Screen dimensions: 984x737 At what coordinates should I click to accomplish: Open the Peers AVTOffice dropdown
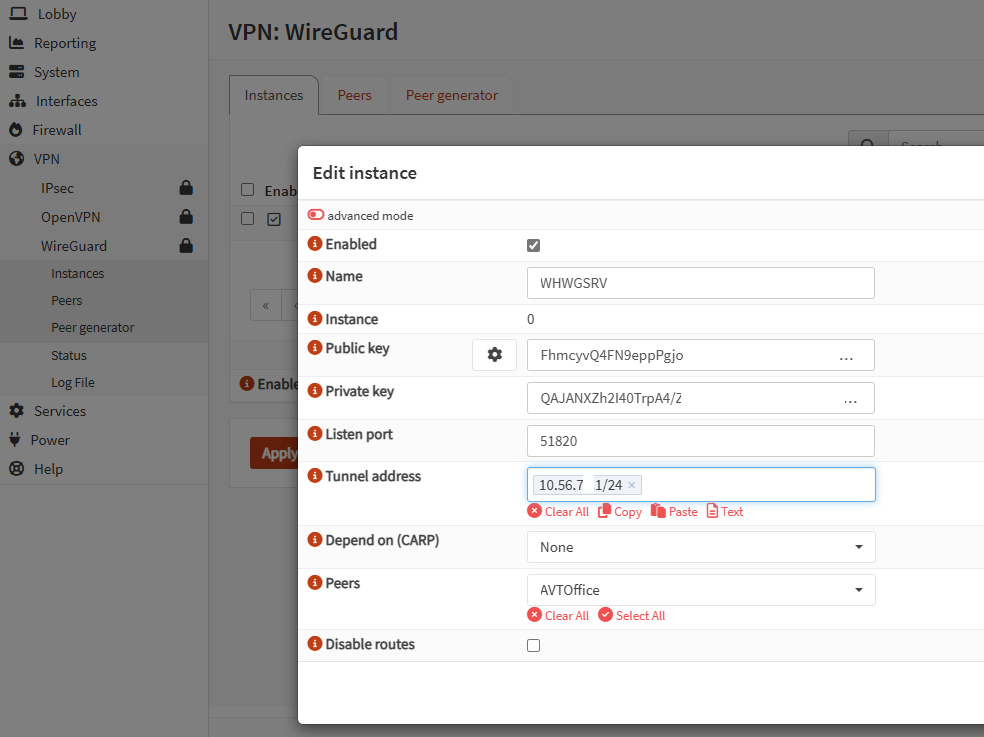[701, 590]
